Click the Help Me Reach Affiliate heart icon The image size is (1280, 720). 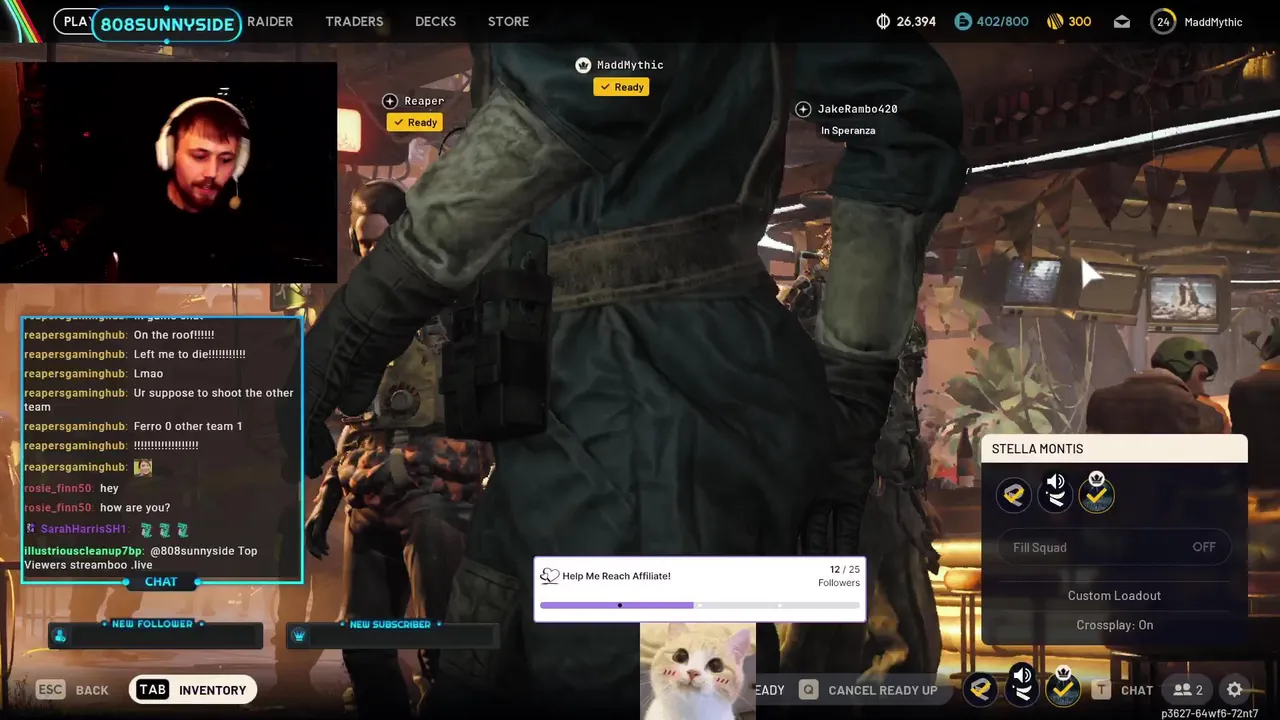[549, 576]
